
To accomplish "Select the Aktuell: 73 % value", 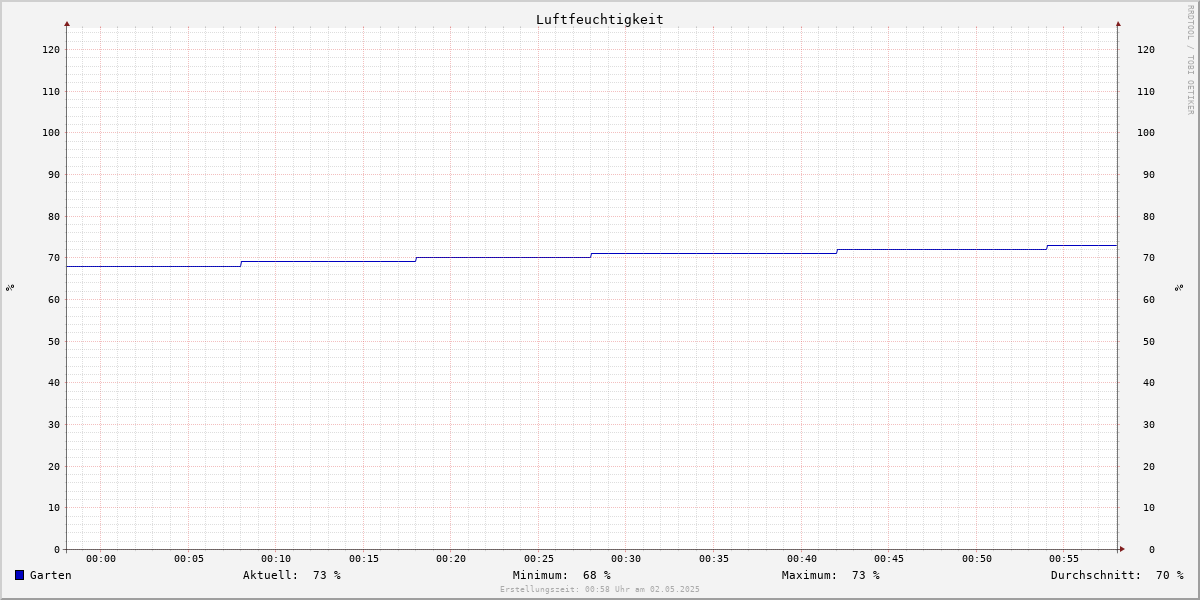I will coord(292,575).
